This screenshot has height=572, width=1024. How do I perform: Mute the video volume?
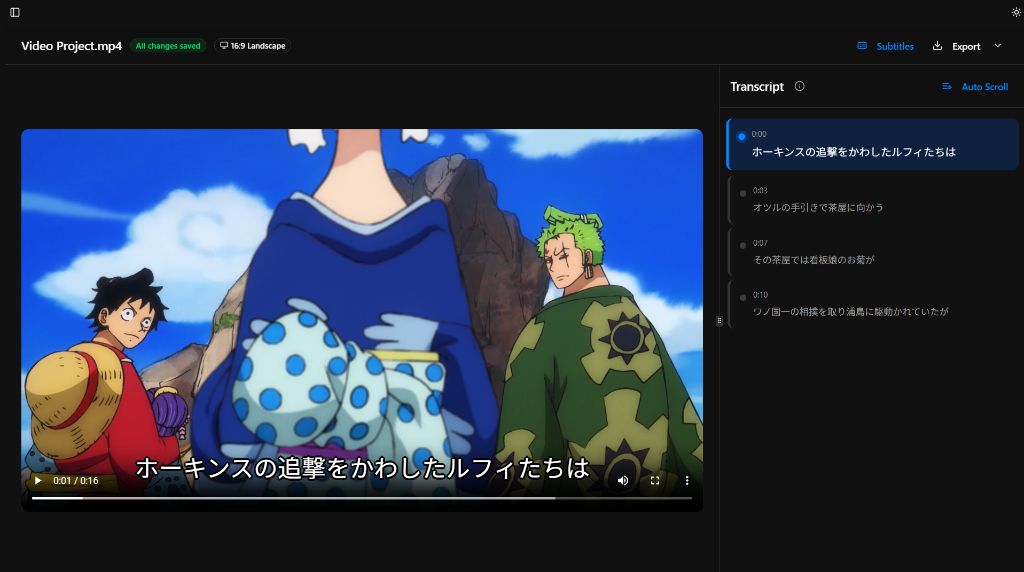[623, 481]
